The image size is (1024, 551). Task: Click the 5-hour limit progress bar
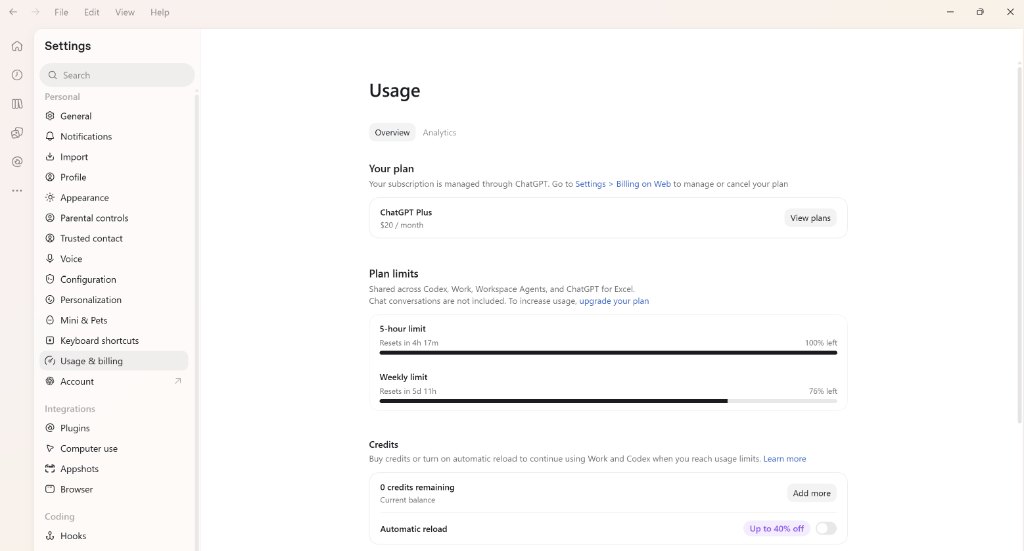[608, 353]
